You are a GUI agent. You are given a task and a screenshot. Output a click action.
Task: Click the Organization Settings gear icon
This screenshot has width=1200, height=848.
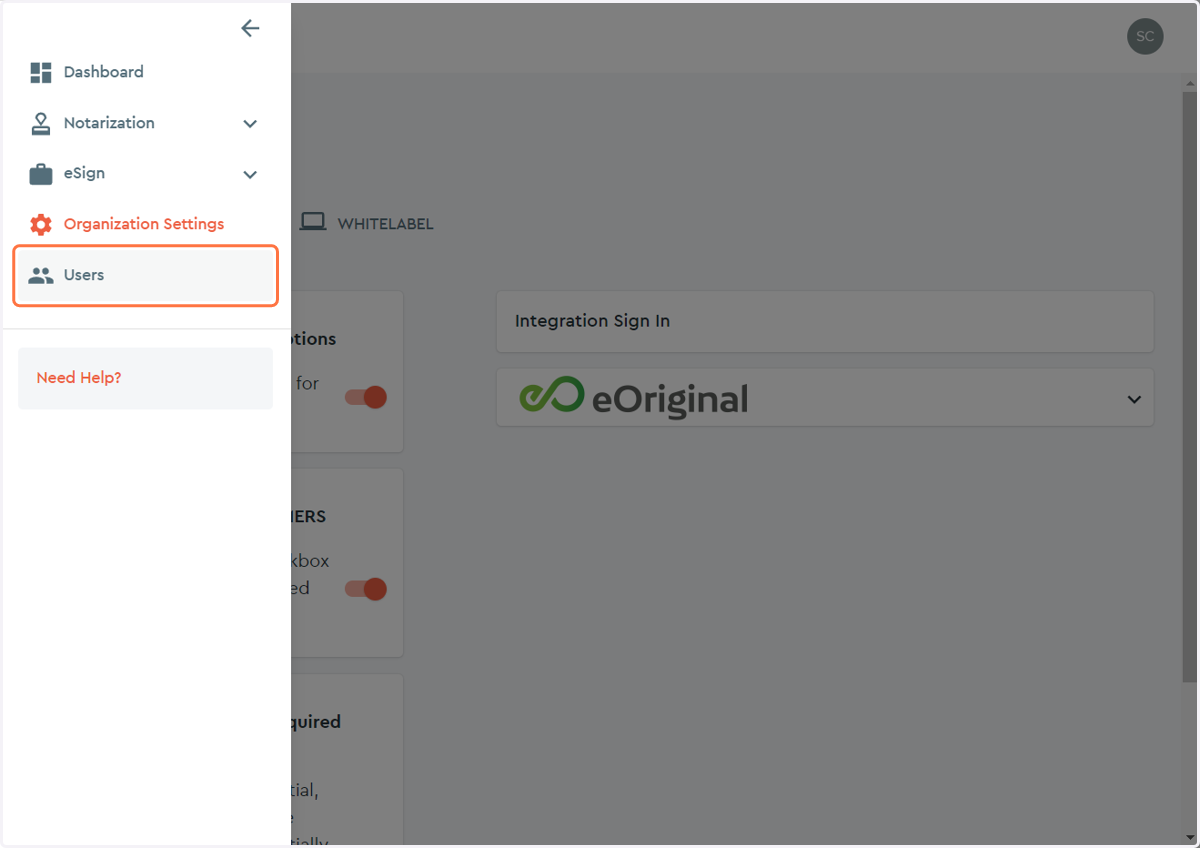click(41, 224)
